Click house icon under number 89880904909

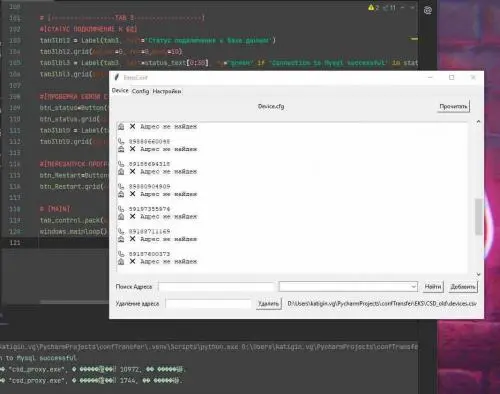tap(121, 194)
